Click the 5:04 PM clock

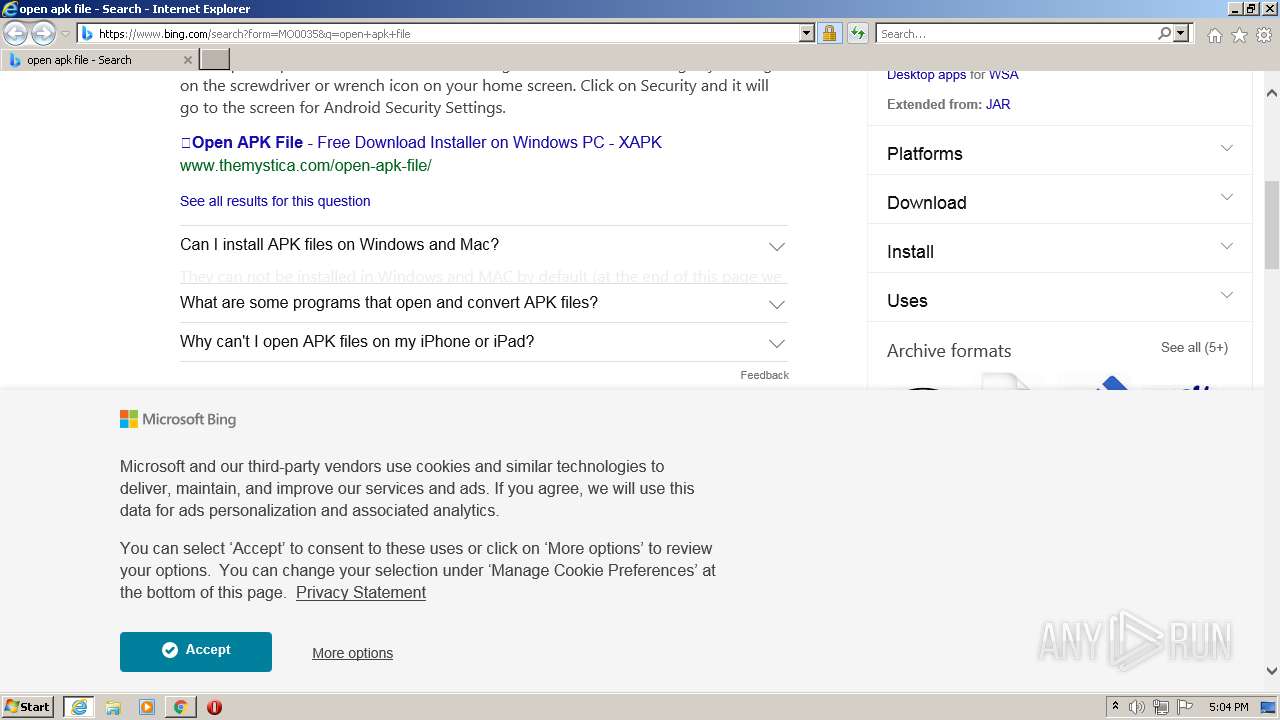click(1229, 707)
